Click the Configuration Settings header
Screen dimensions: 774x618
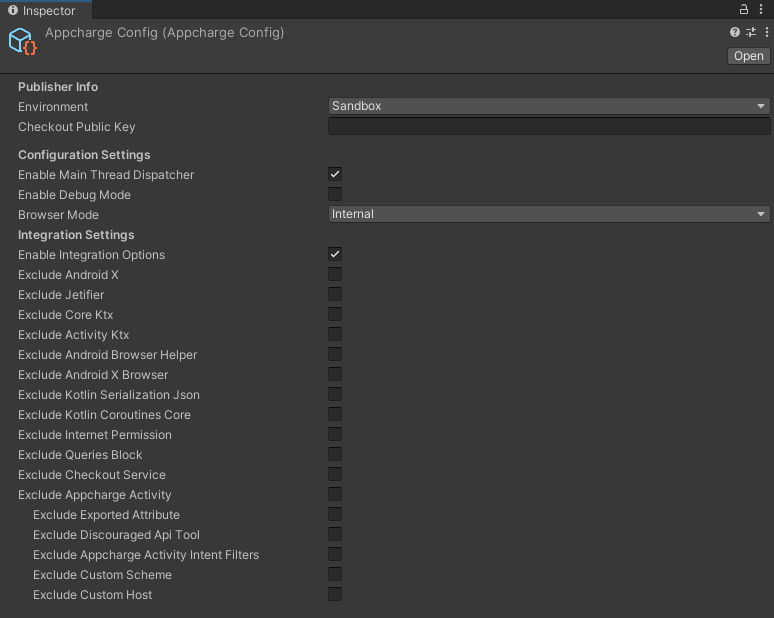tap(84, 155)
